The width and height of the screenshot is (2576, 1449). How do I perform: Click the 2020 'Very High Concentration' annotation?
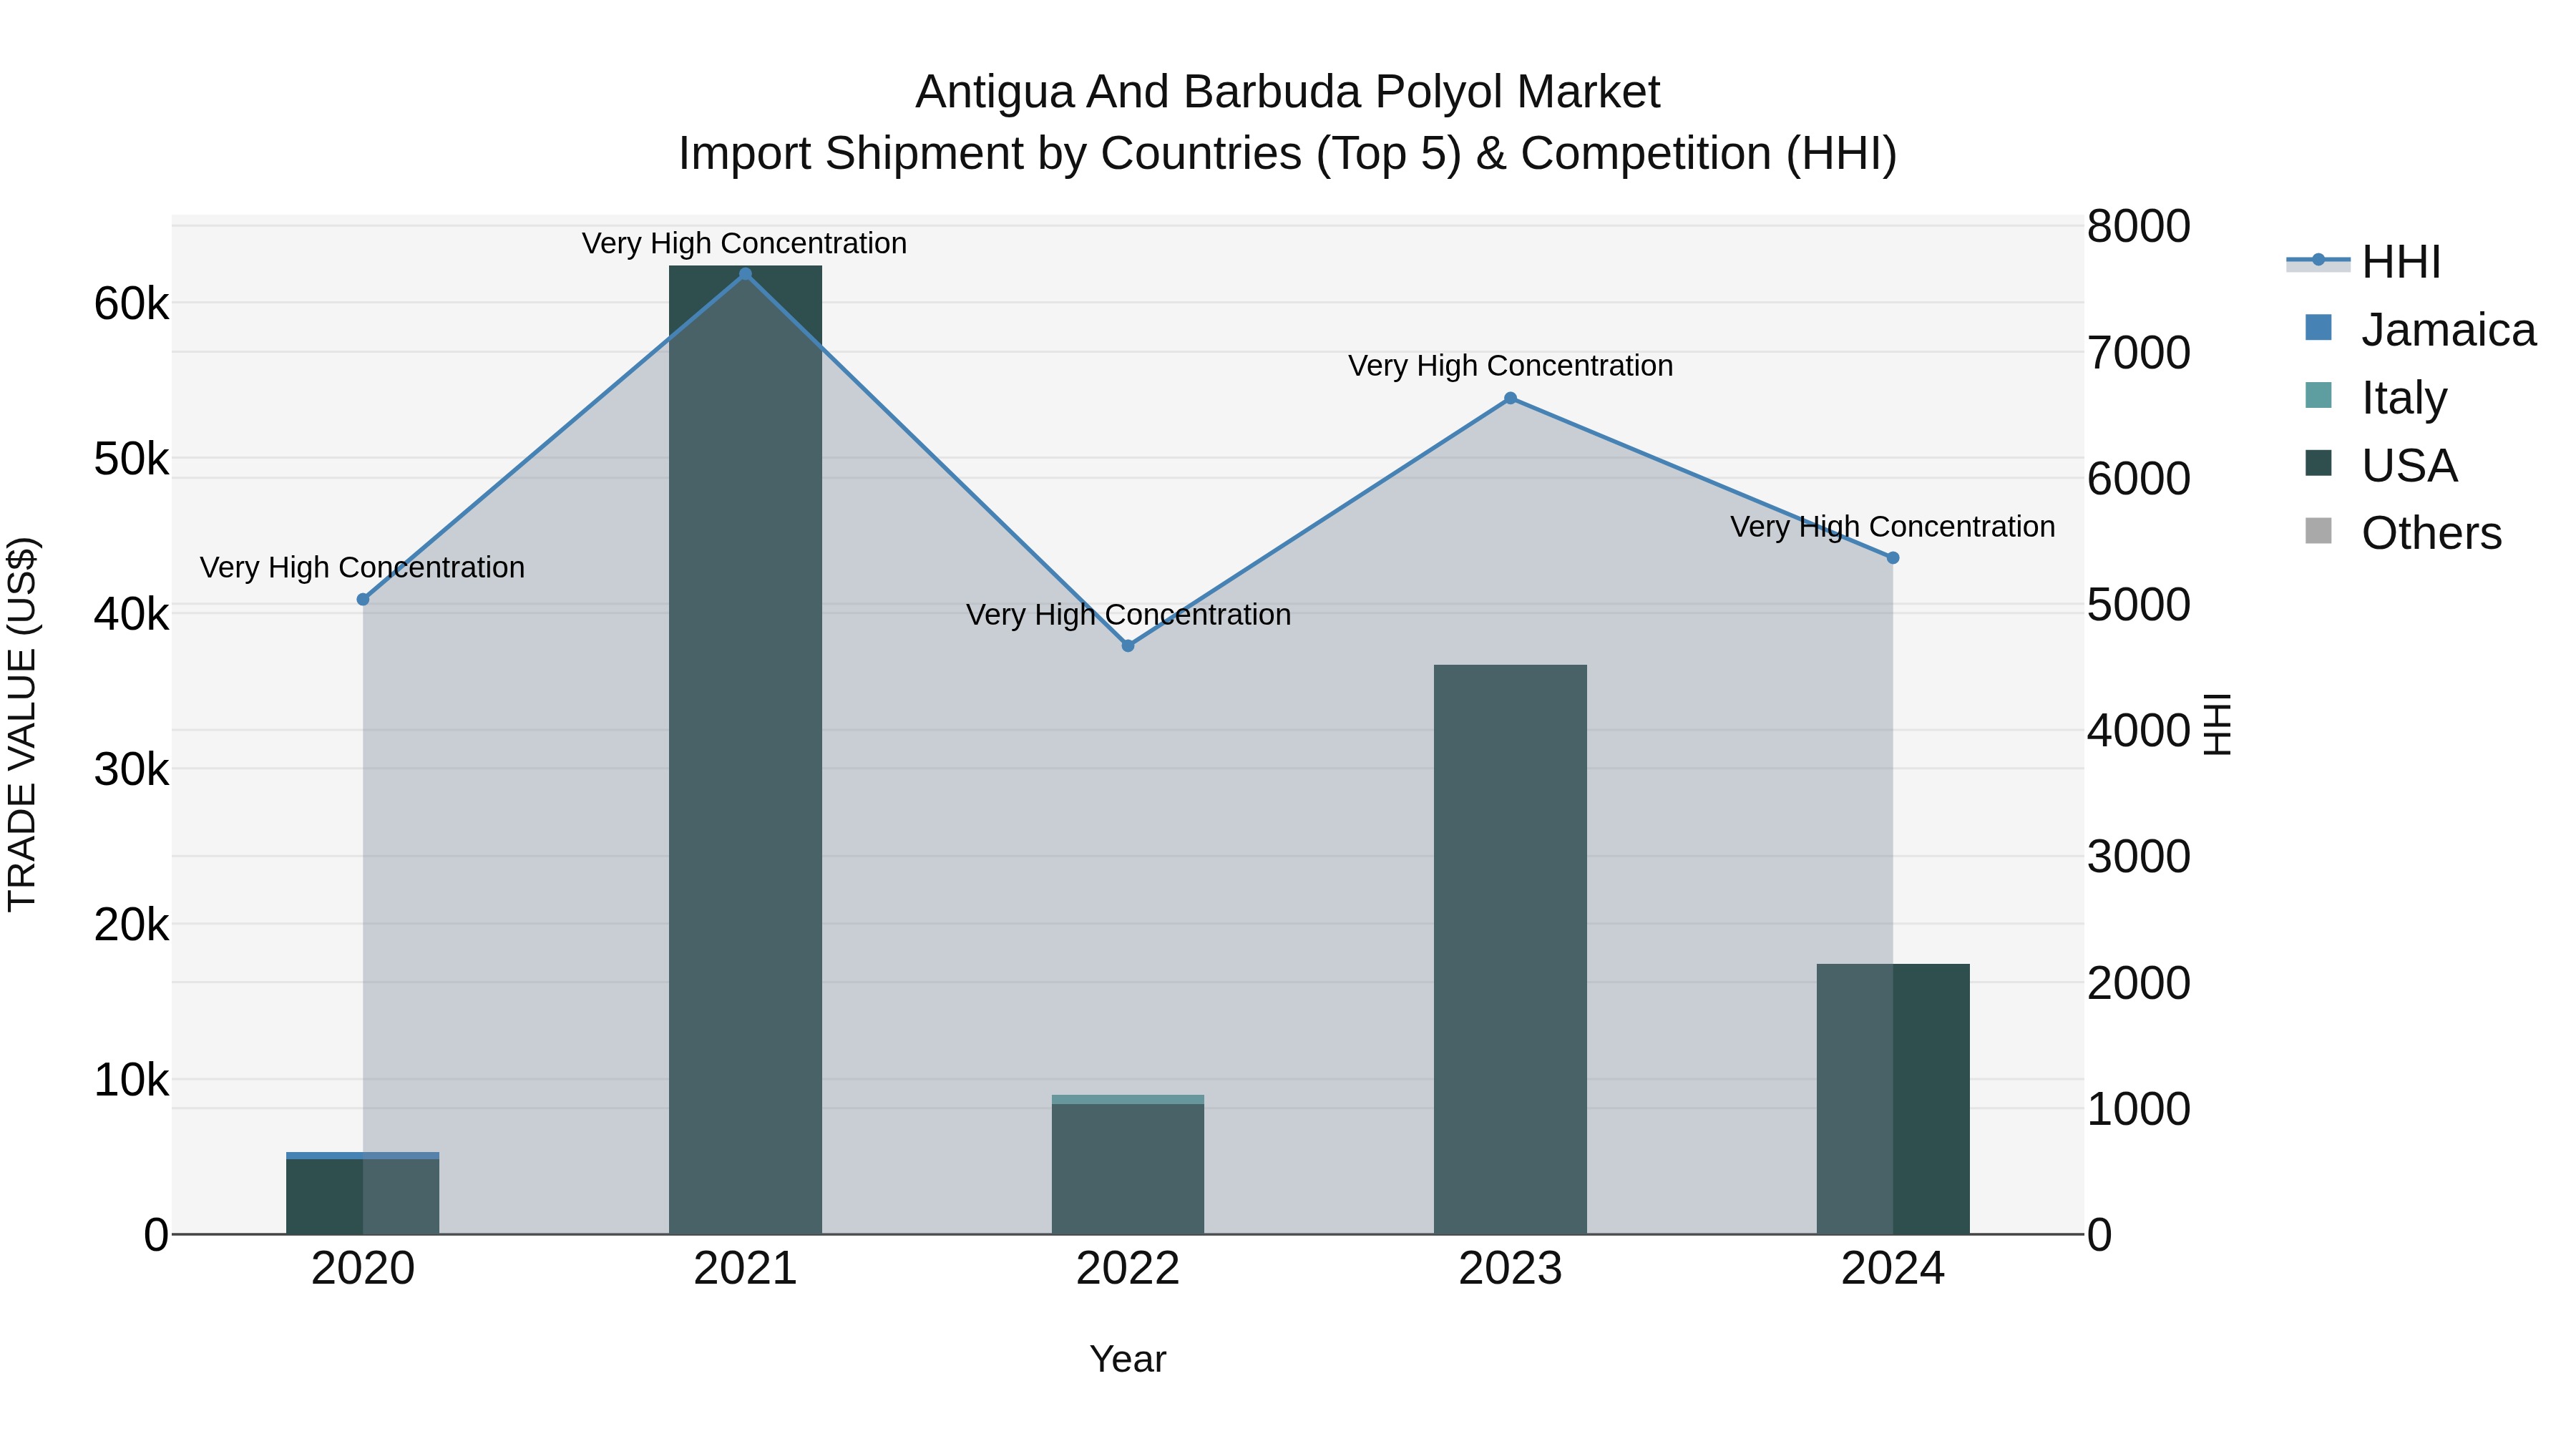point(363,568)
